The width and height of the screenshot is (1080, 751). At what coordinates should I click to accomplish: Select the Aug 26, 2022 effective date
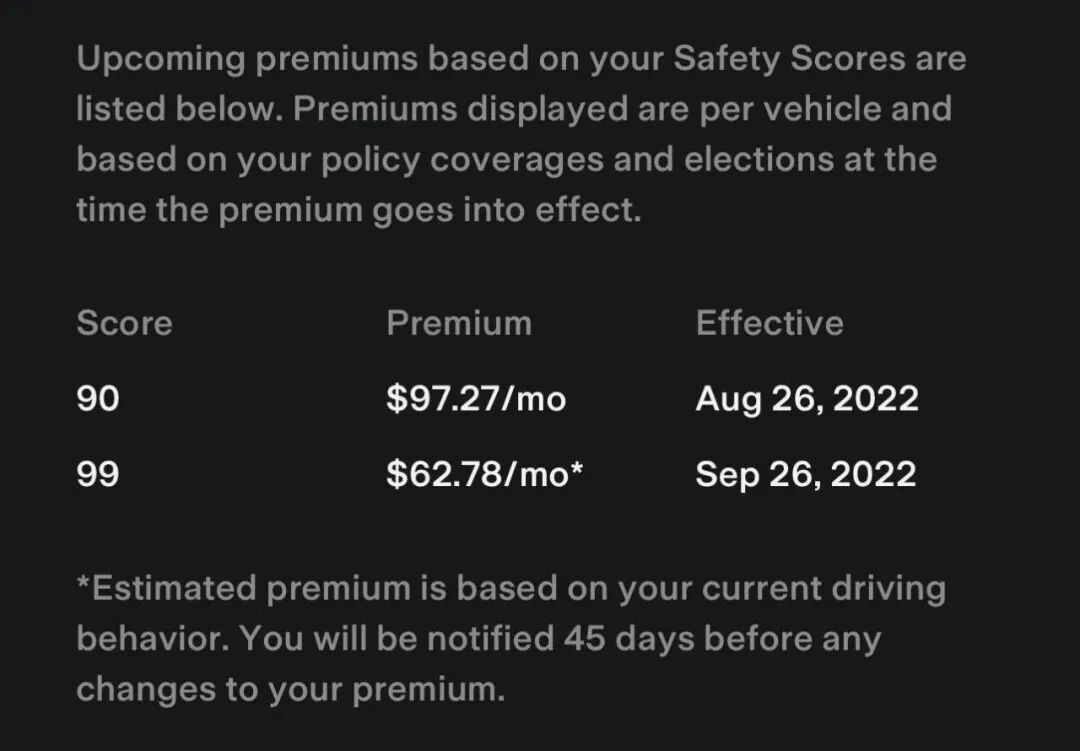point(807,399)
